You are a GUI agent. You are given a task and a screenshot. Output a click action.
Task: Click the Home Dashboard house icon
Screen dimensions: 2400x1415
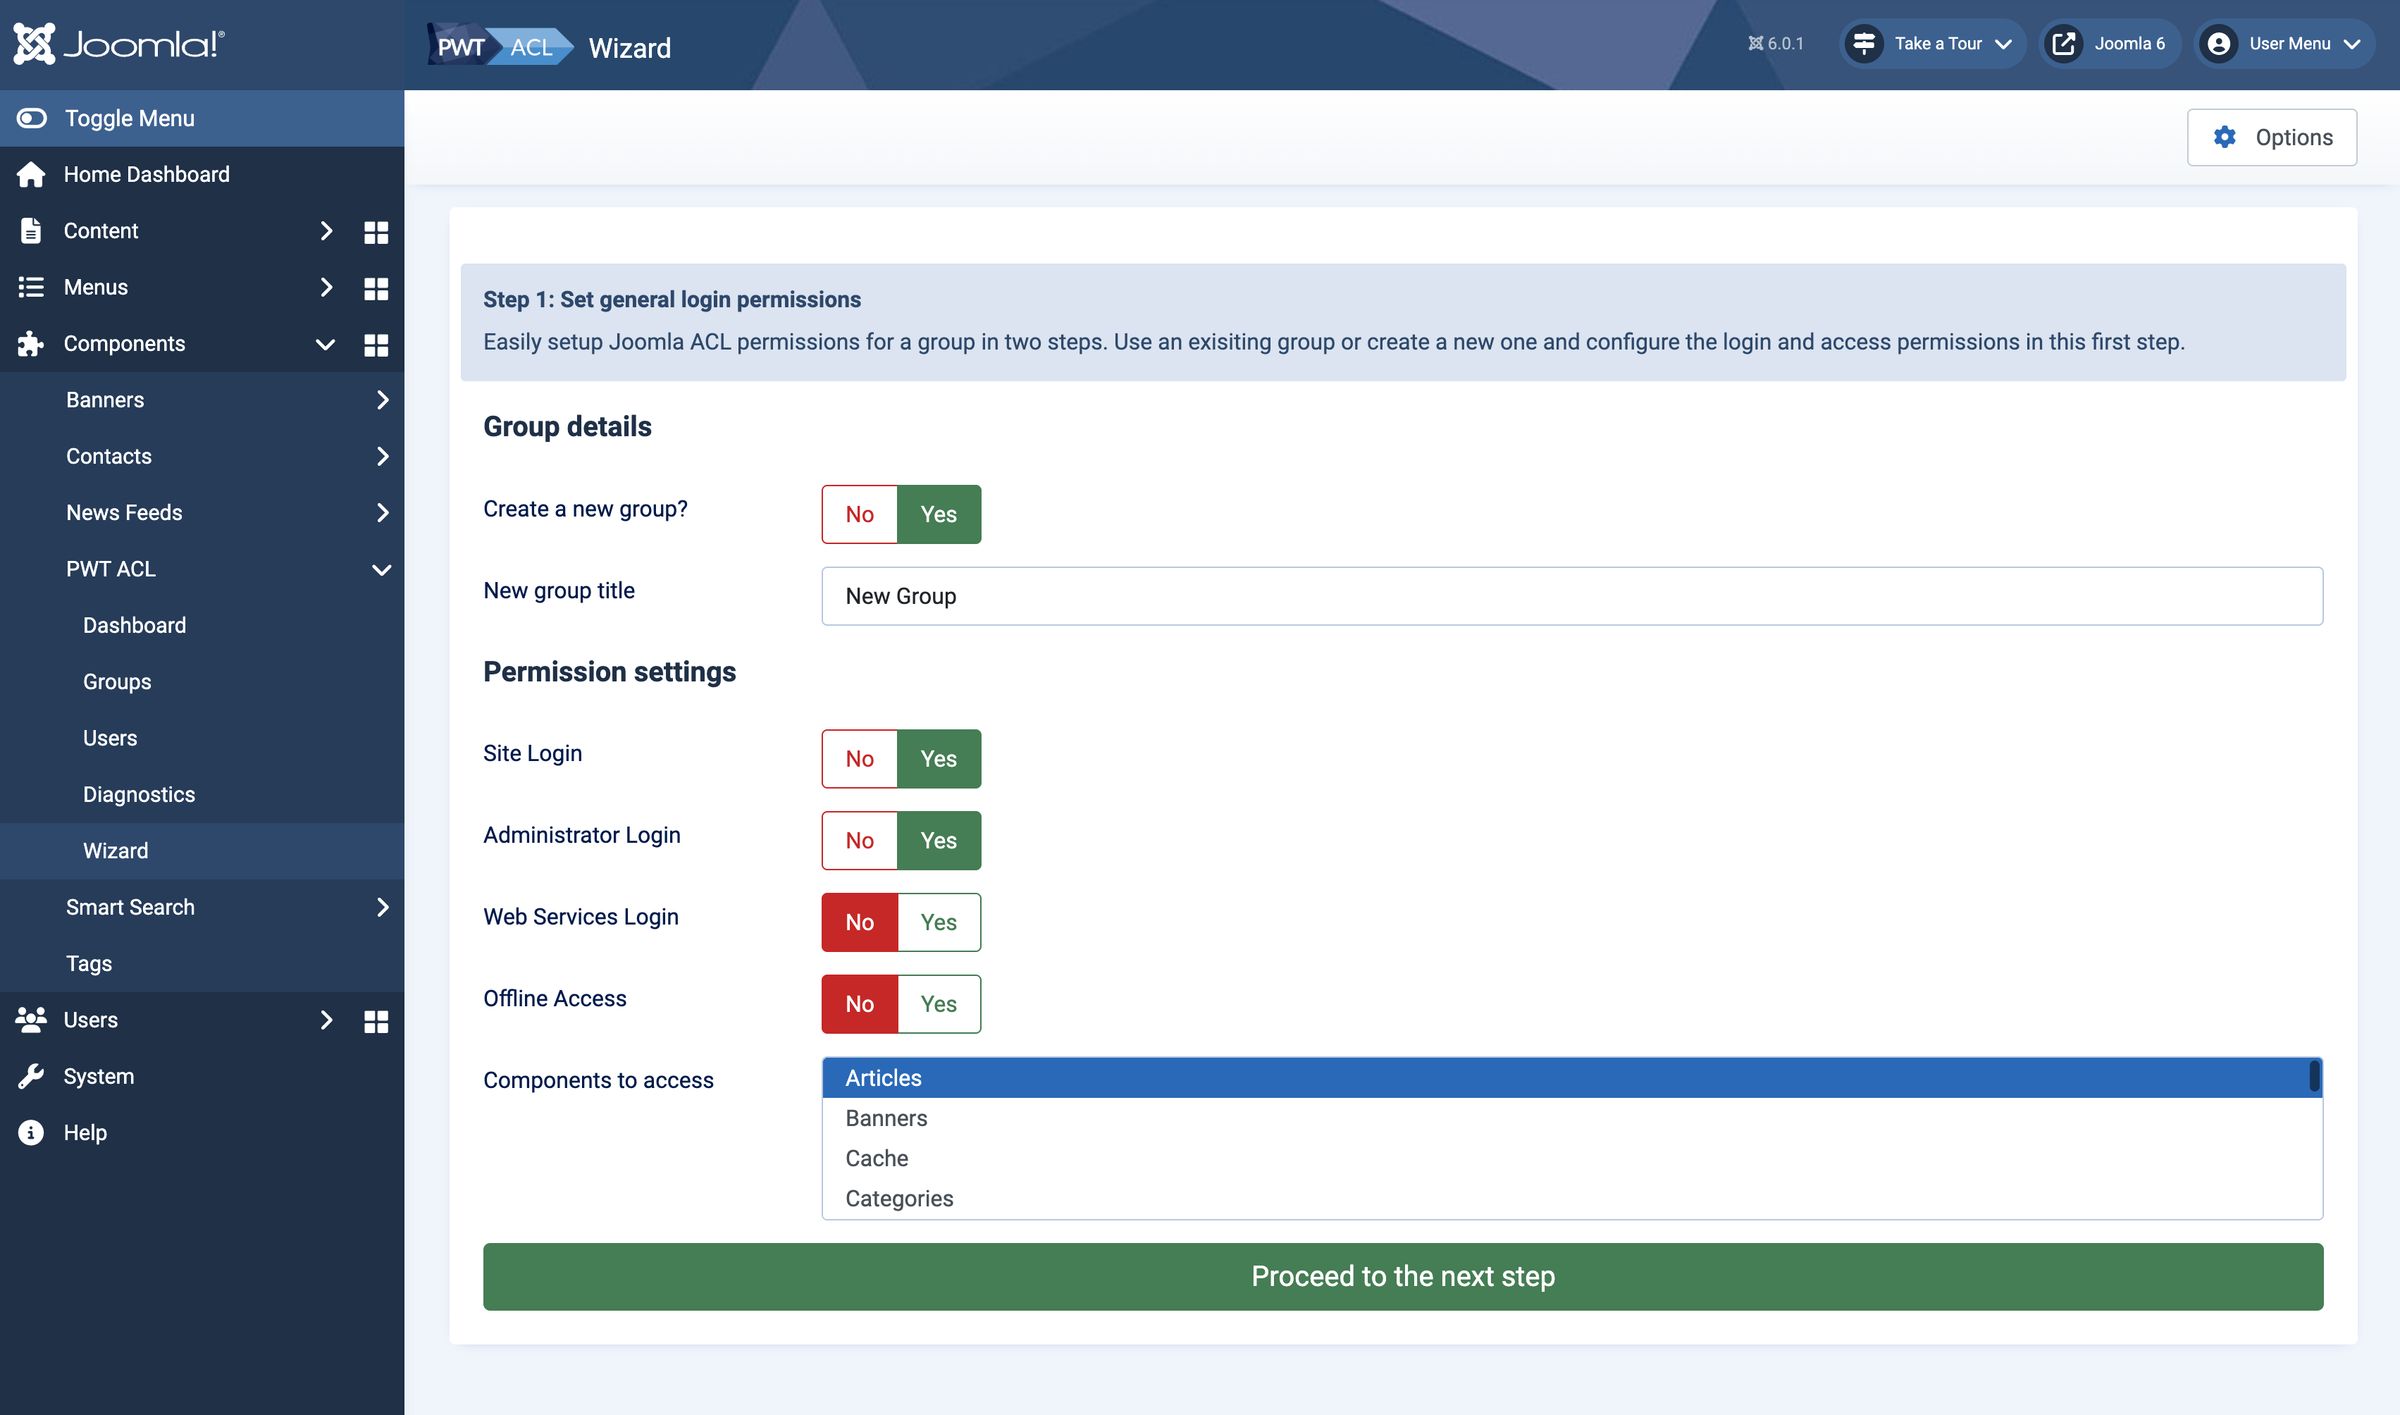click(31, 174)
